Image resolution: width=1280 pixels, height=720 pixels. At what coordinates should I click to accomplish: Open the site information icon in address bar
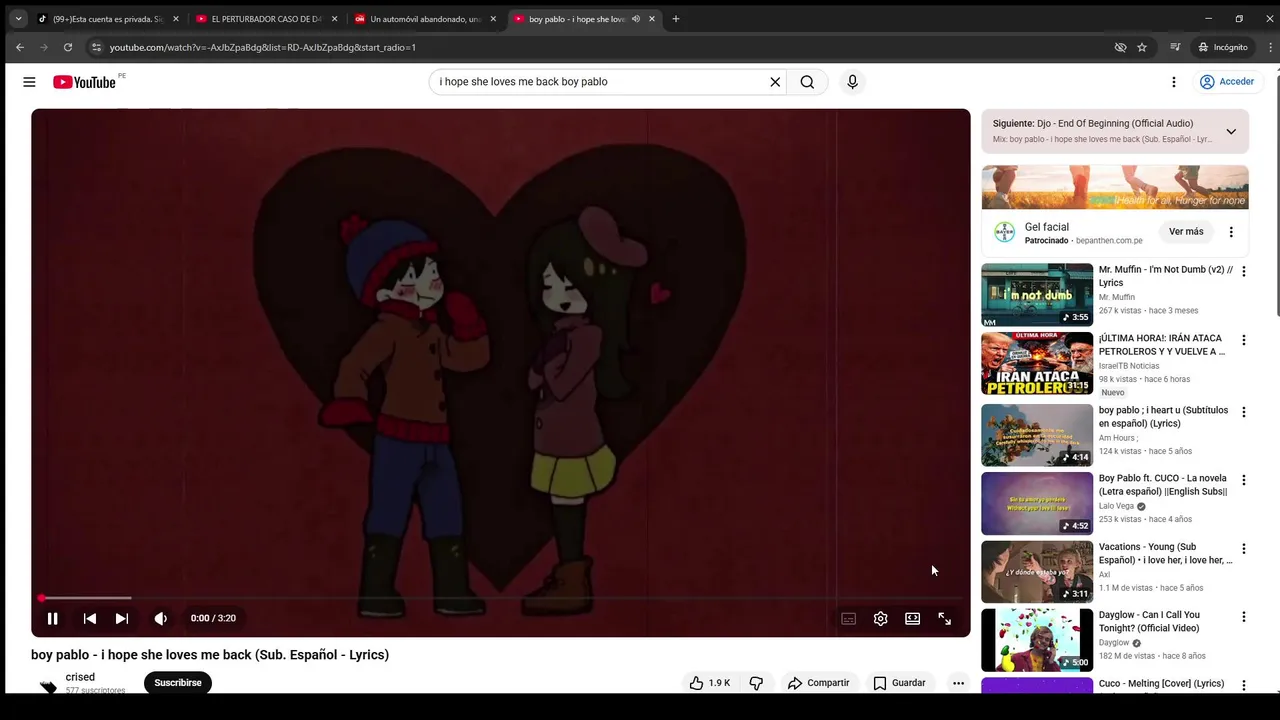[x=96, y=47]
